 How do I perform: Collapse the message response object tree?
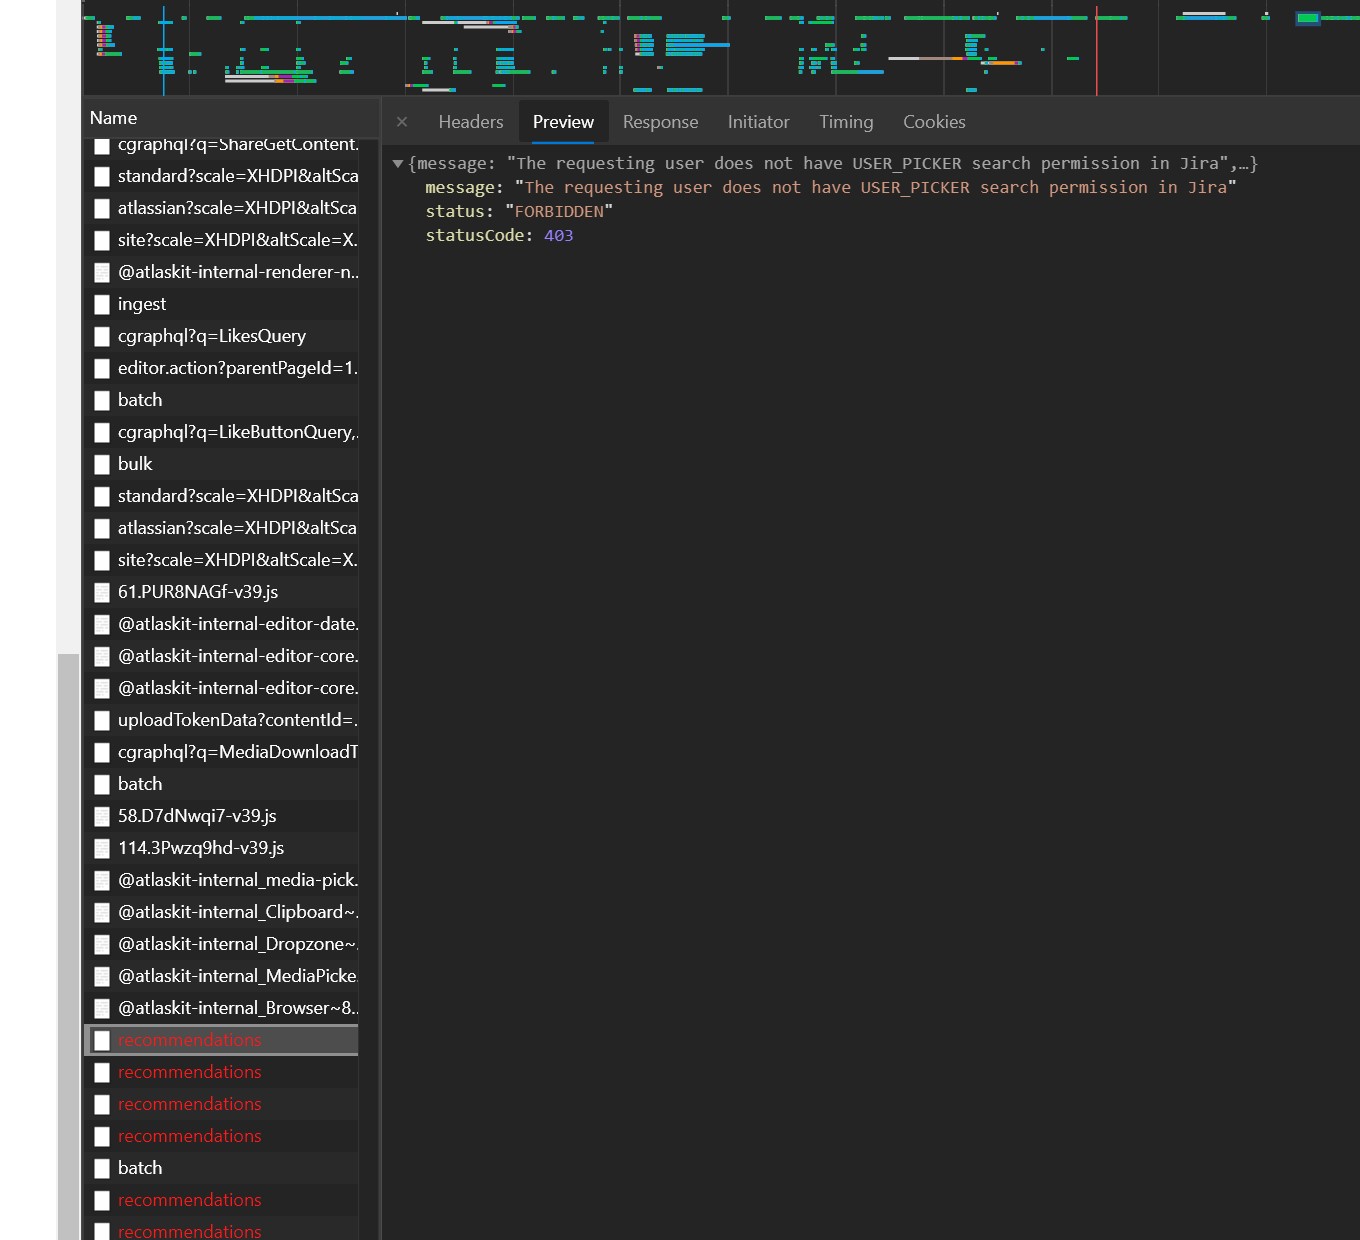coord(398,164)
